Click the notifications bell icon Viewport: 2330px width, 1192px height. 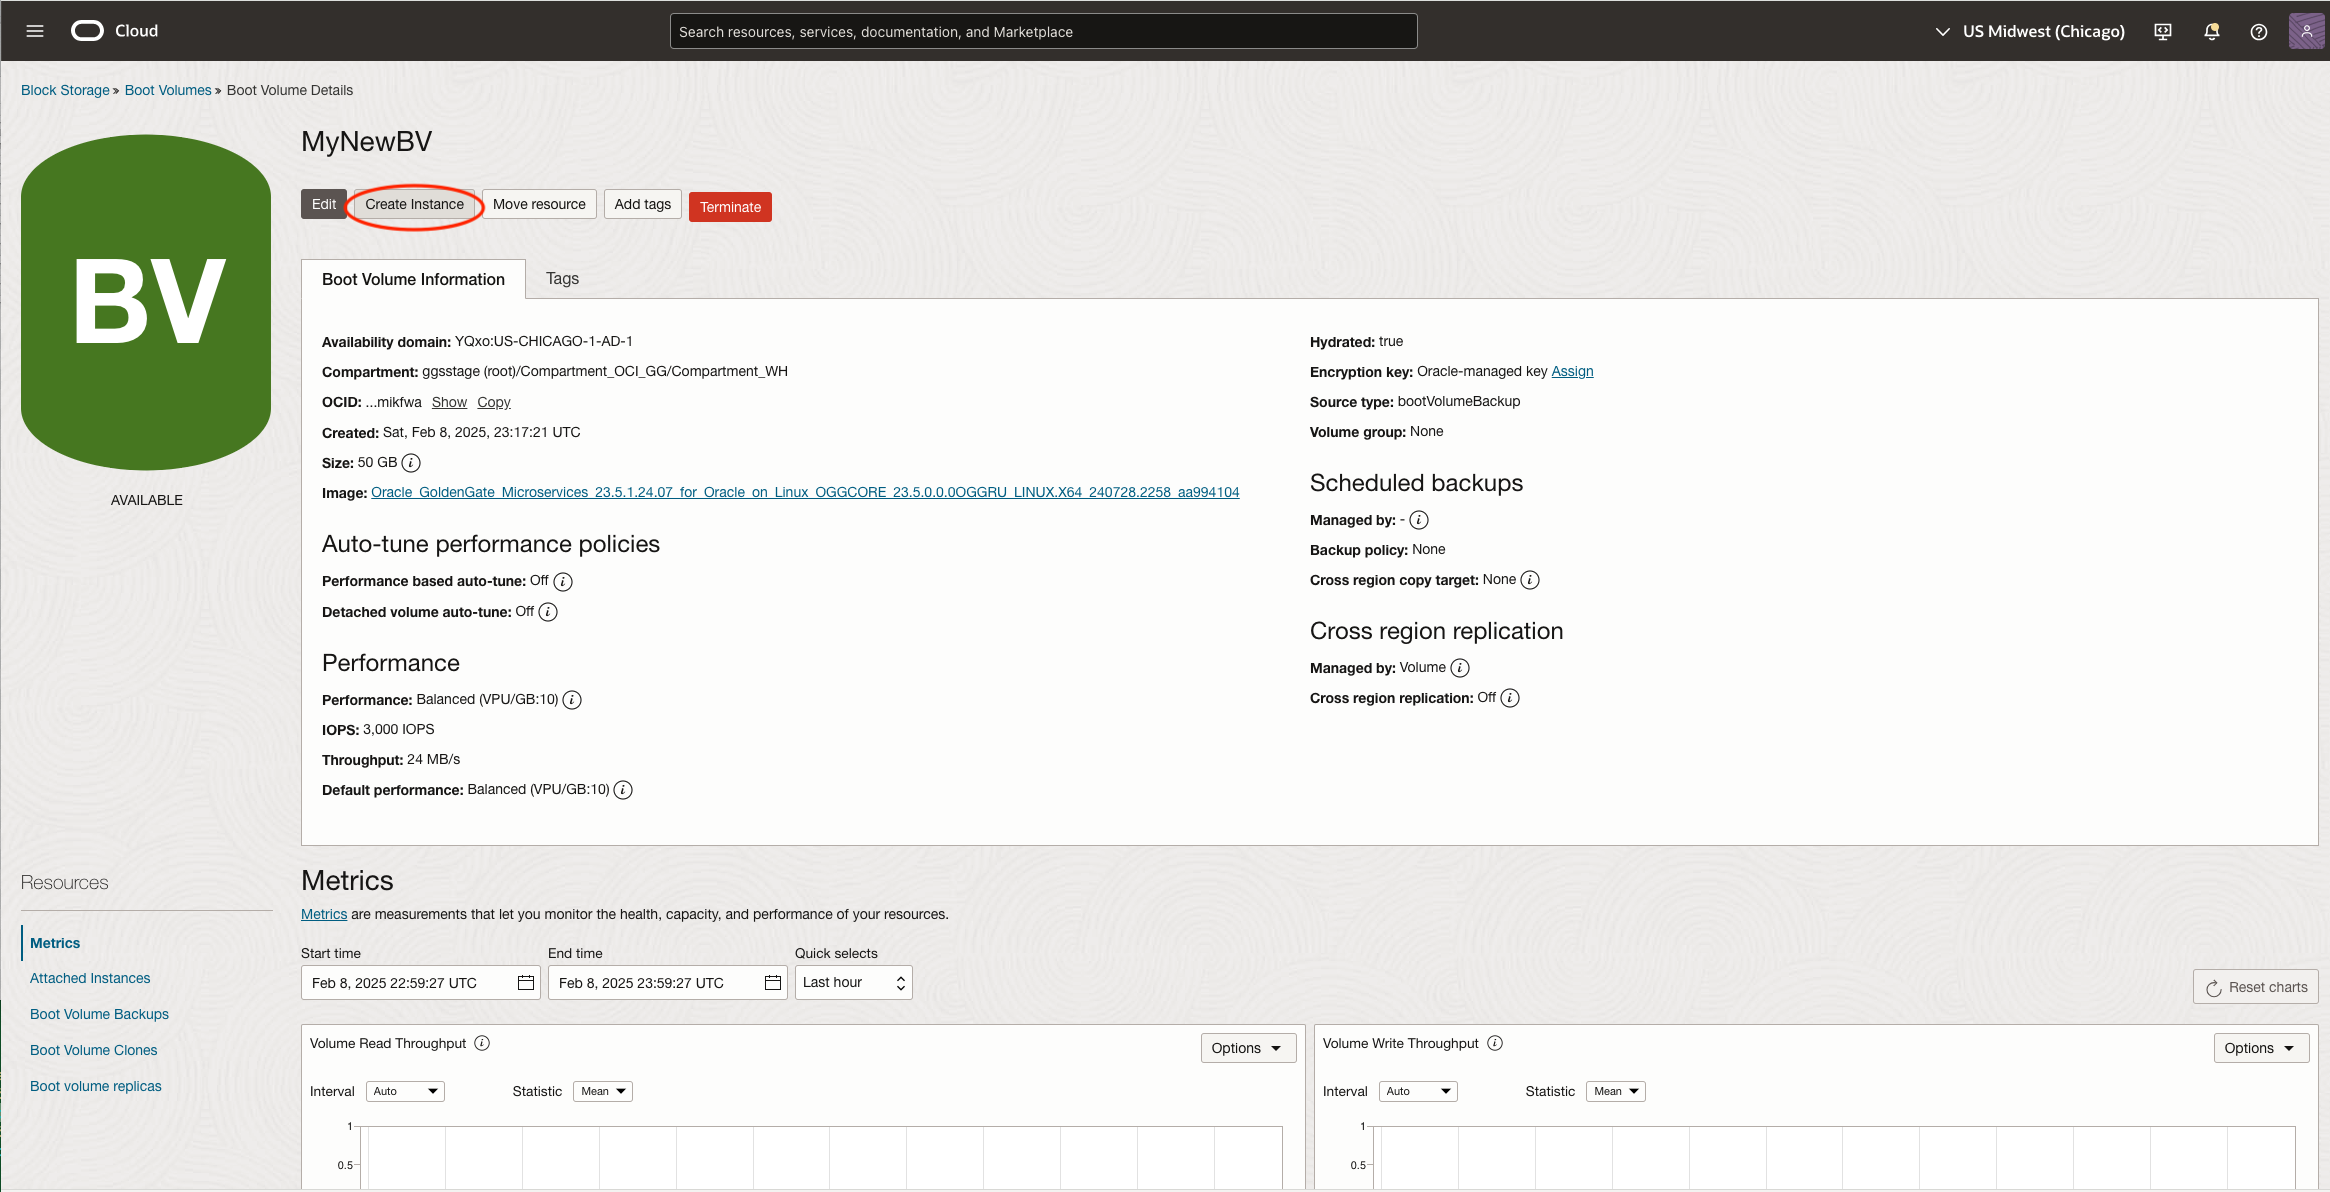coord(2211,31)
